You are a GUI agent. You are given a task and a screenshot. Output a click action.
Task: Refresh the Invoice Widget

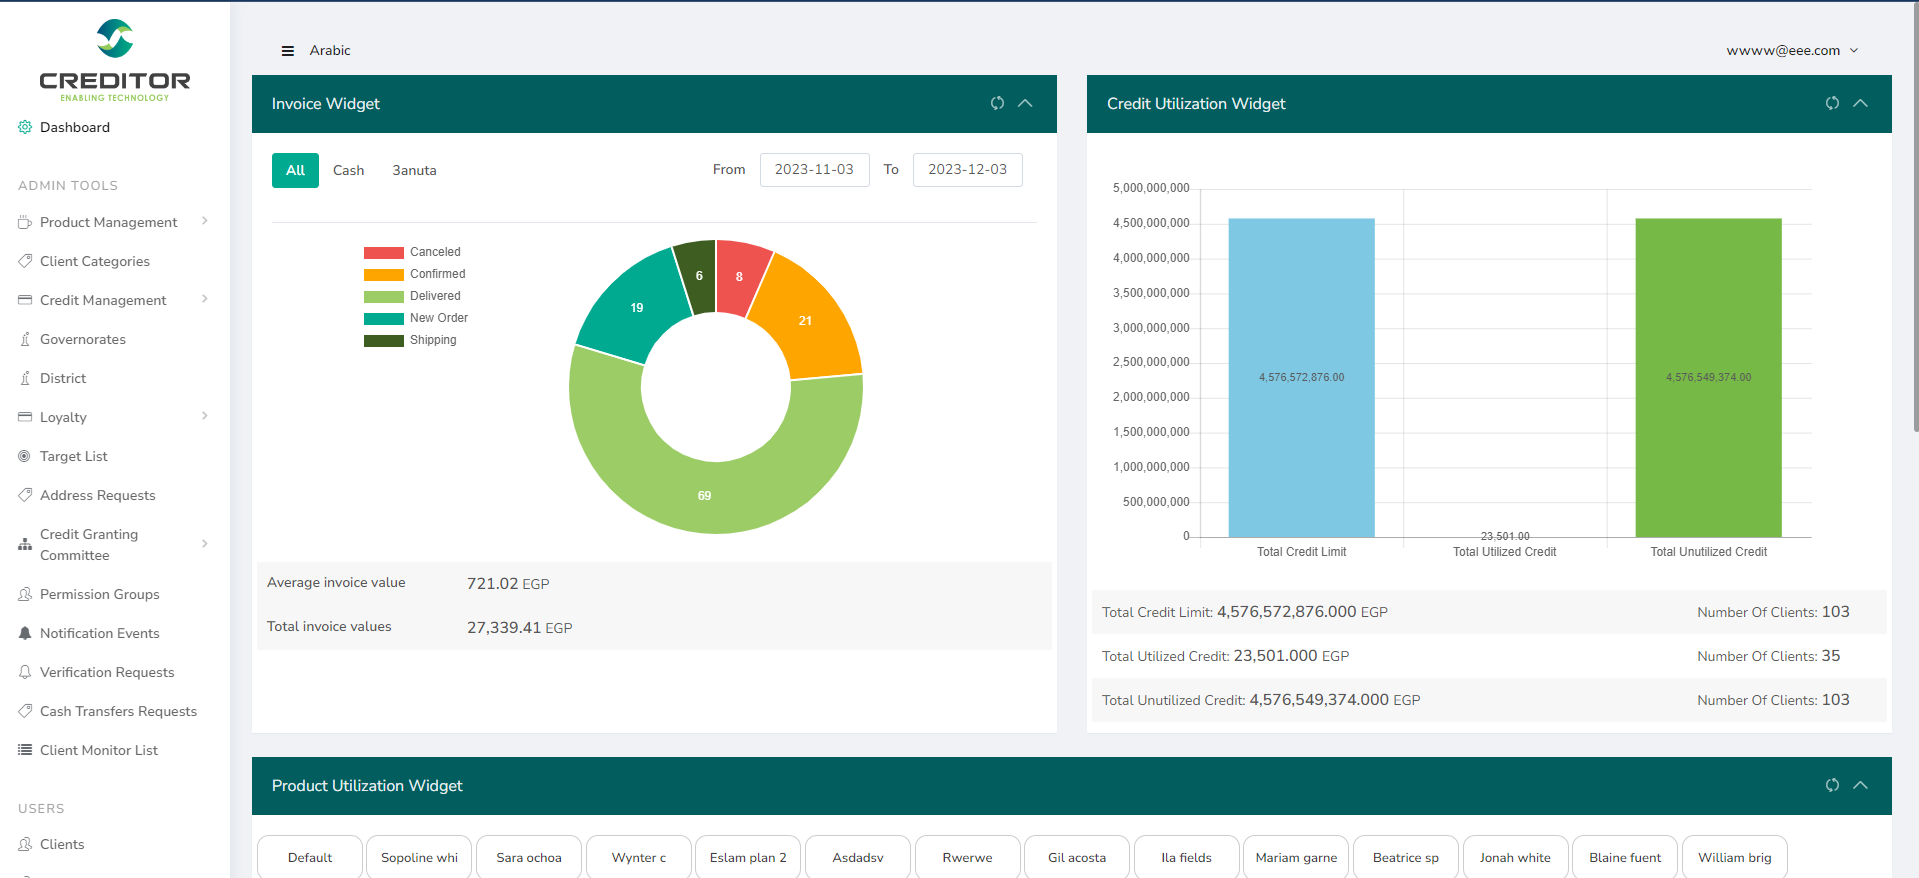[997, 103]
